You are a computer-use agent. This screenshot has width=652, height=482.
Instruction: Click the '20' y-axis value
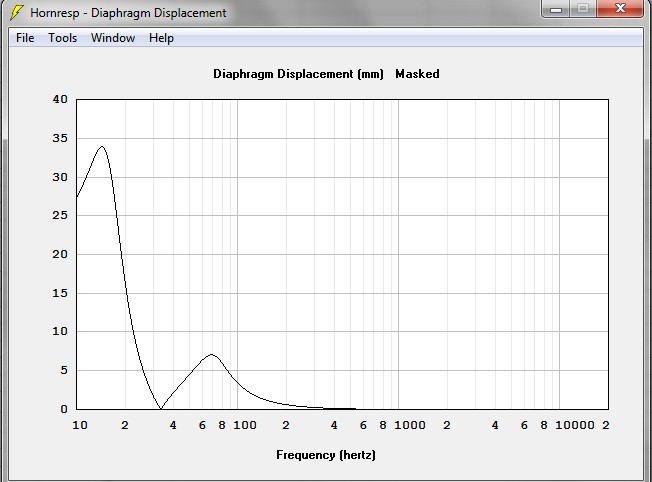[x=60, y=254]
